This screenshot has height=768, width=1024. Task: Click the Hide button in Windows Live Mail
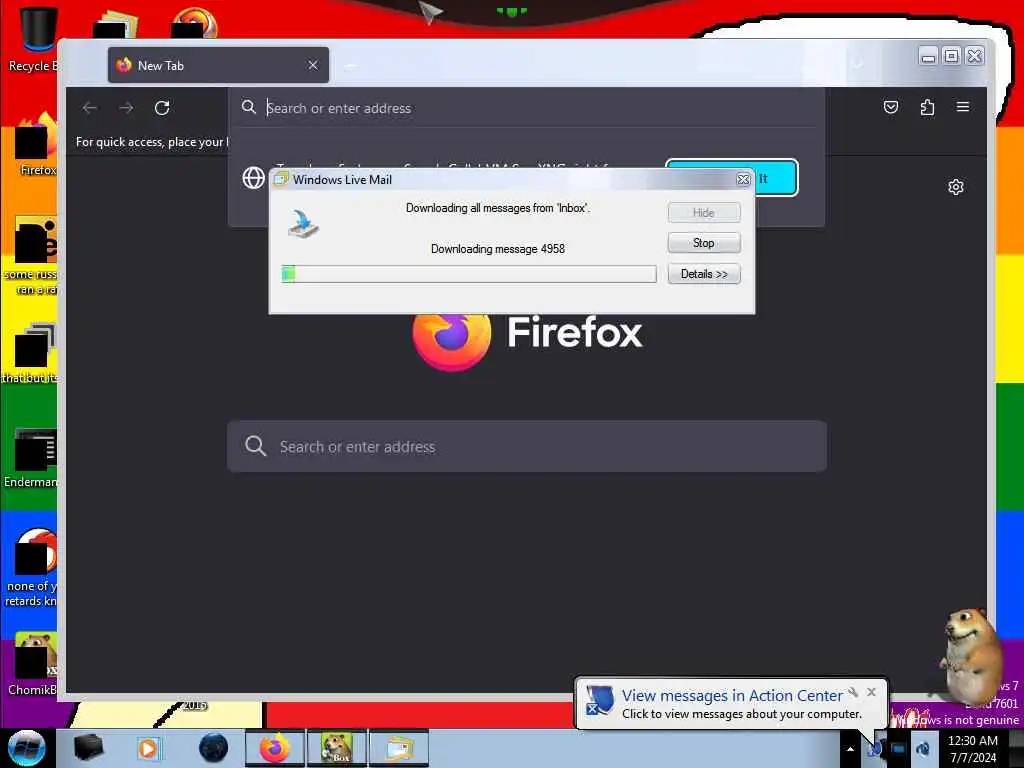coord(703,213)
